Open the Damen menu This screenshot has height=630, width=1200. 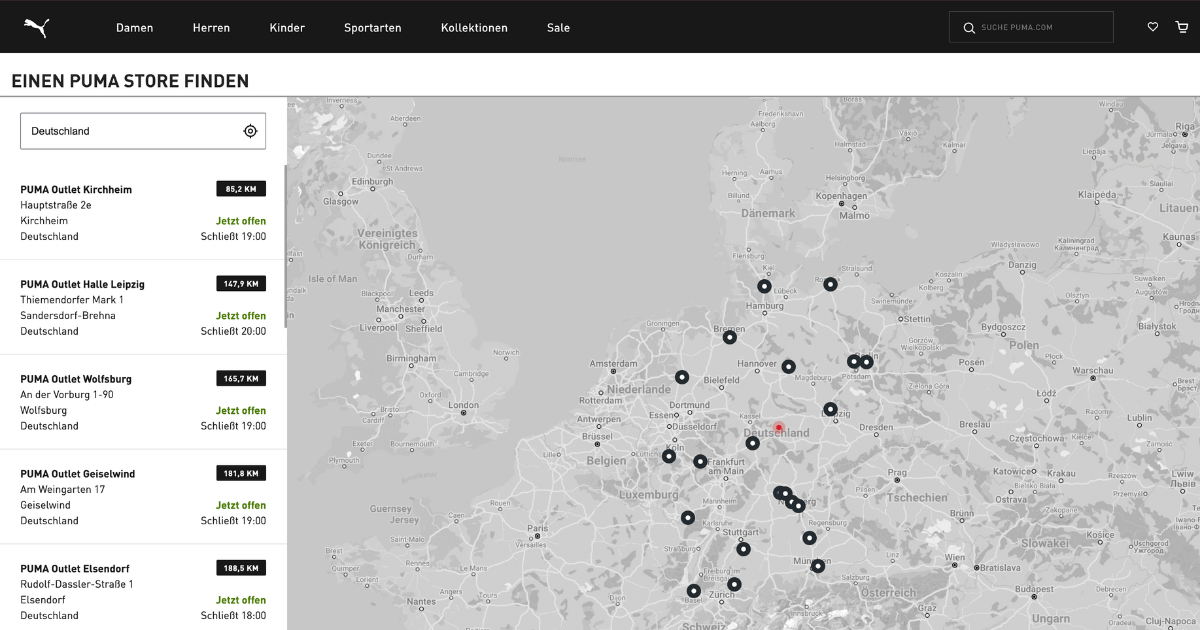134,28
